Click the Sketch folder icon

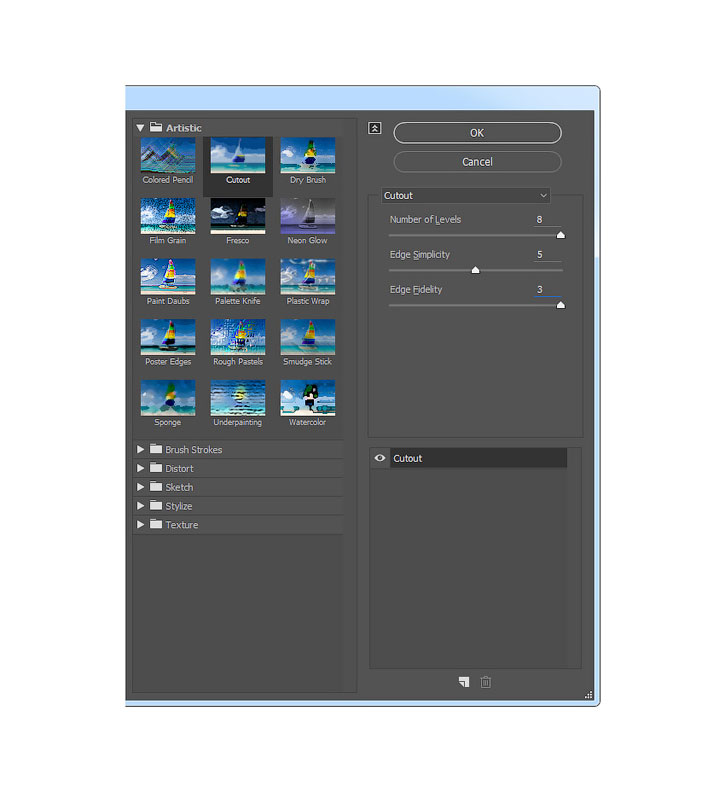[x=156, y=486]
